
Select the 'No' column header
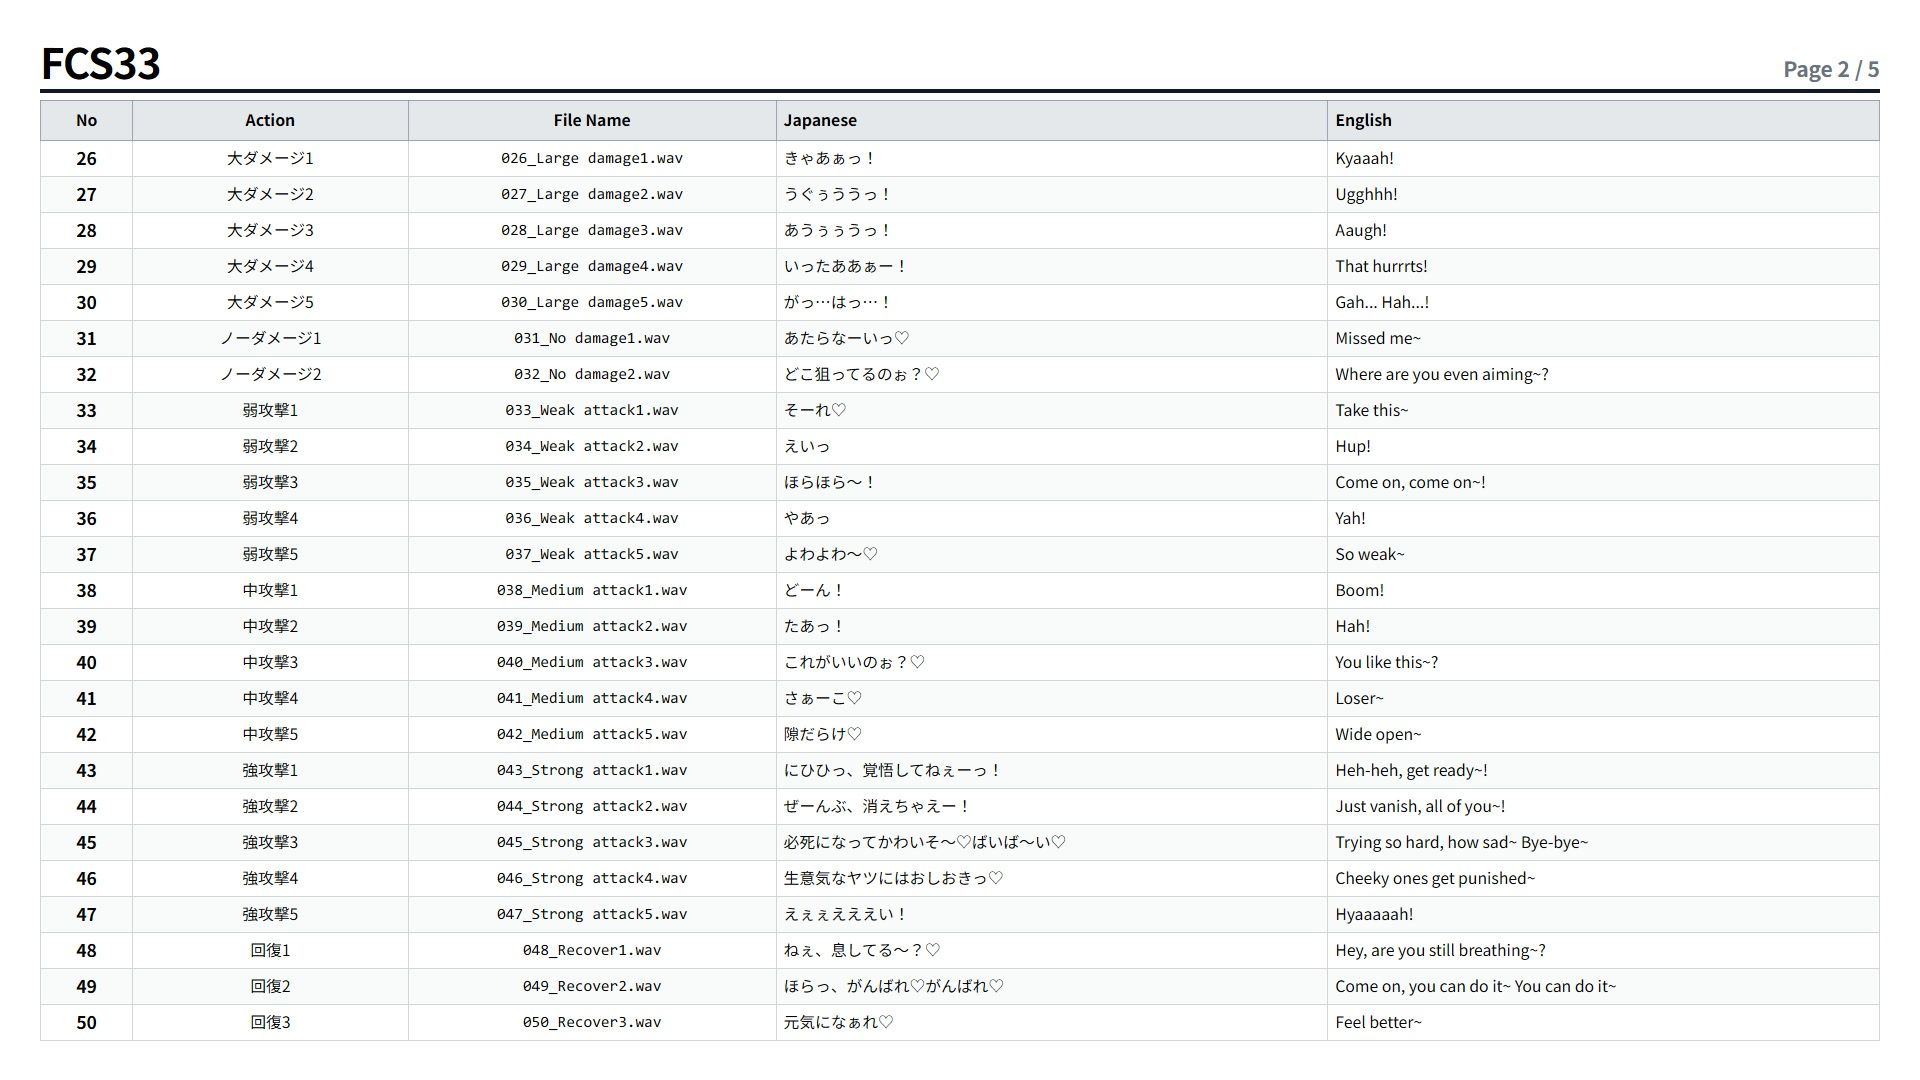tap(86, 120)
